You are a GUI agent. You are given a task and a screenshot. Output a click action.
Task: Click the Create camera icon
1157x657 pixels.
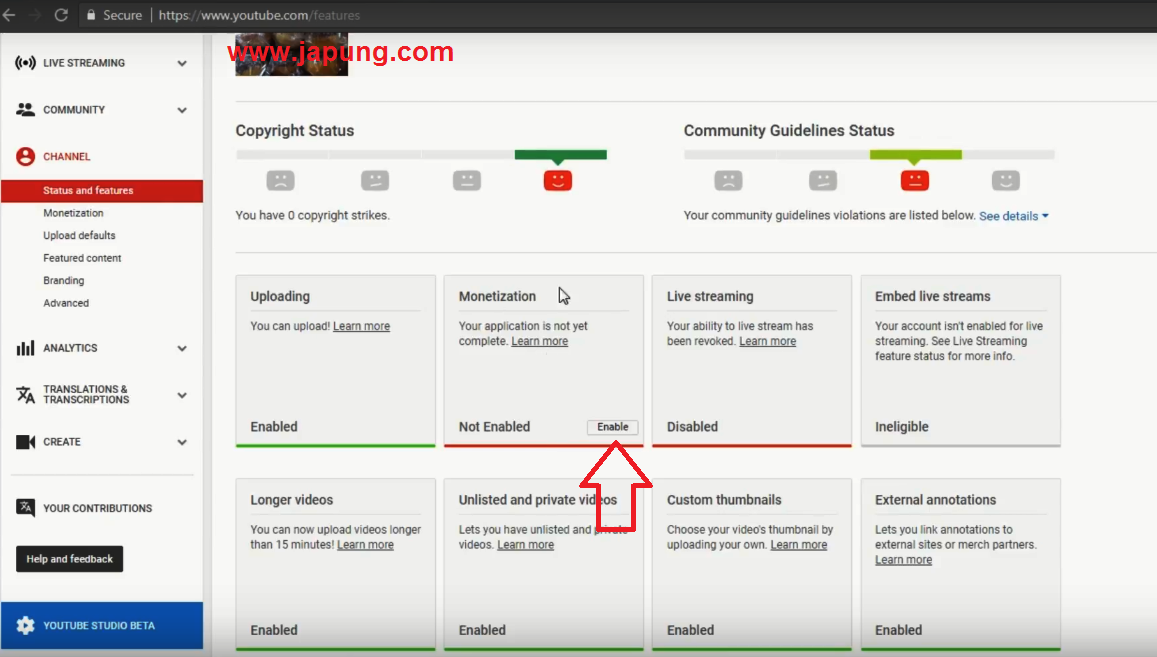tap(25, 441)
